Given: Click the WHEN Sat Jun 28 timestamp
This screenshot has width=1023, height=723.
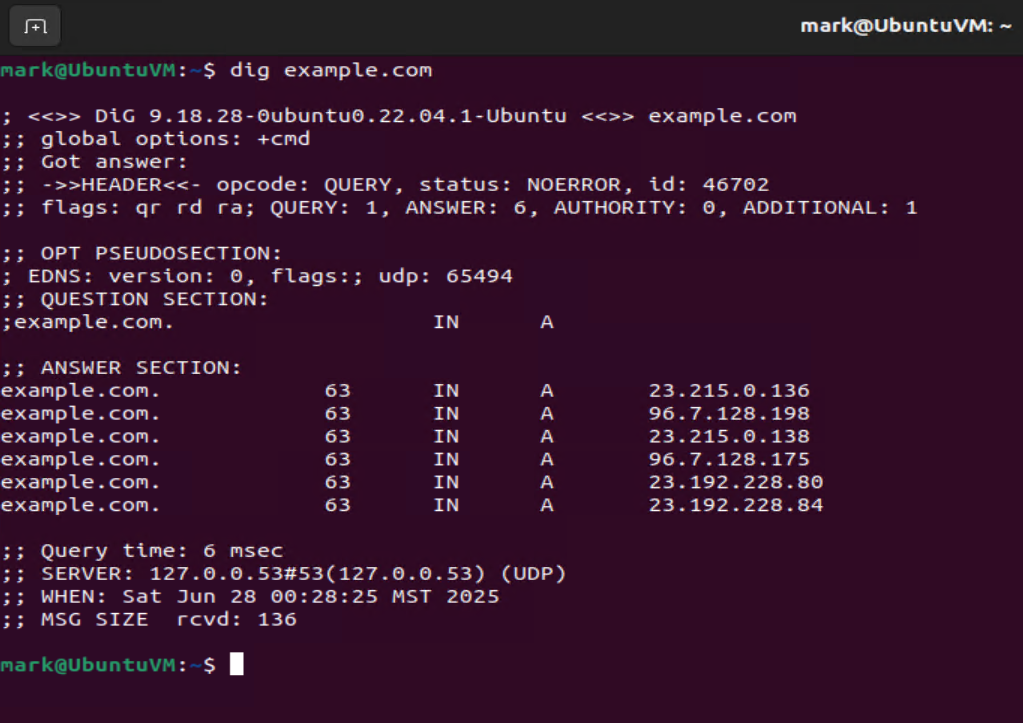Looking at the screenshot, I should pos(250,596).
